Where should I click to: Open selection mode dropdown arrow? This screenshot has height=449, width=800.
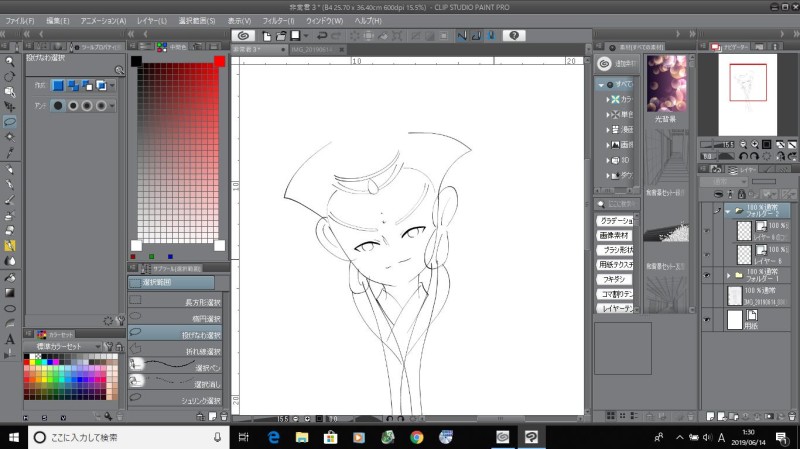tap(112, 85)
